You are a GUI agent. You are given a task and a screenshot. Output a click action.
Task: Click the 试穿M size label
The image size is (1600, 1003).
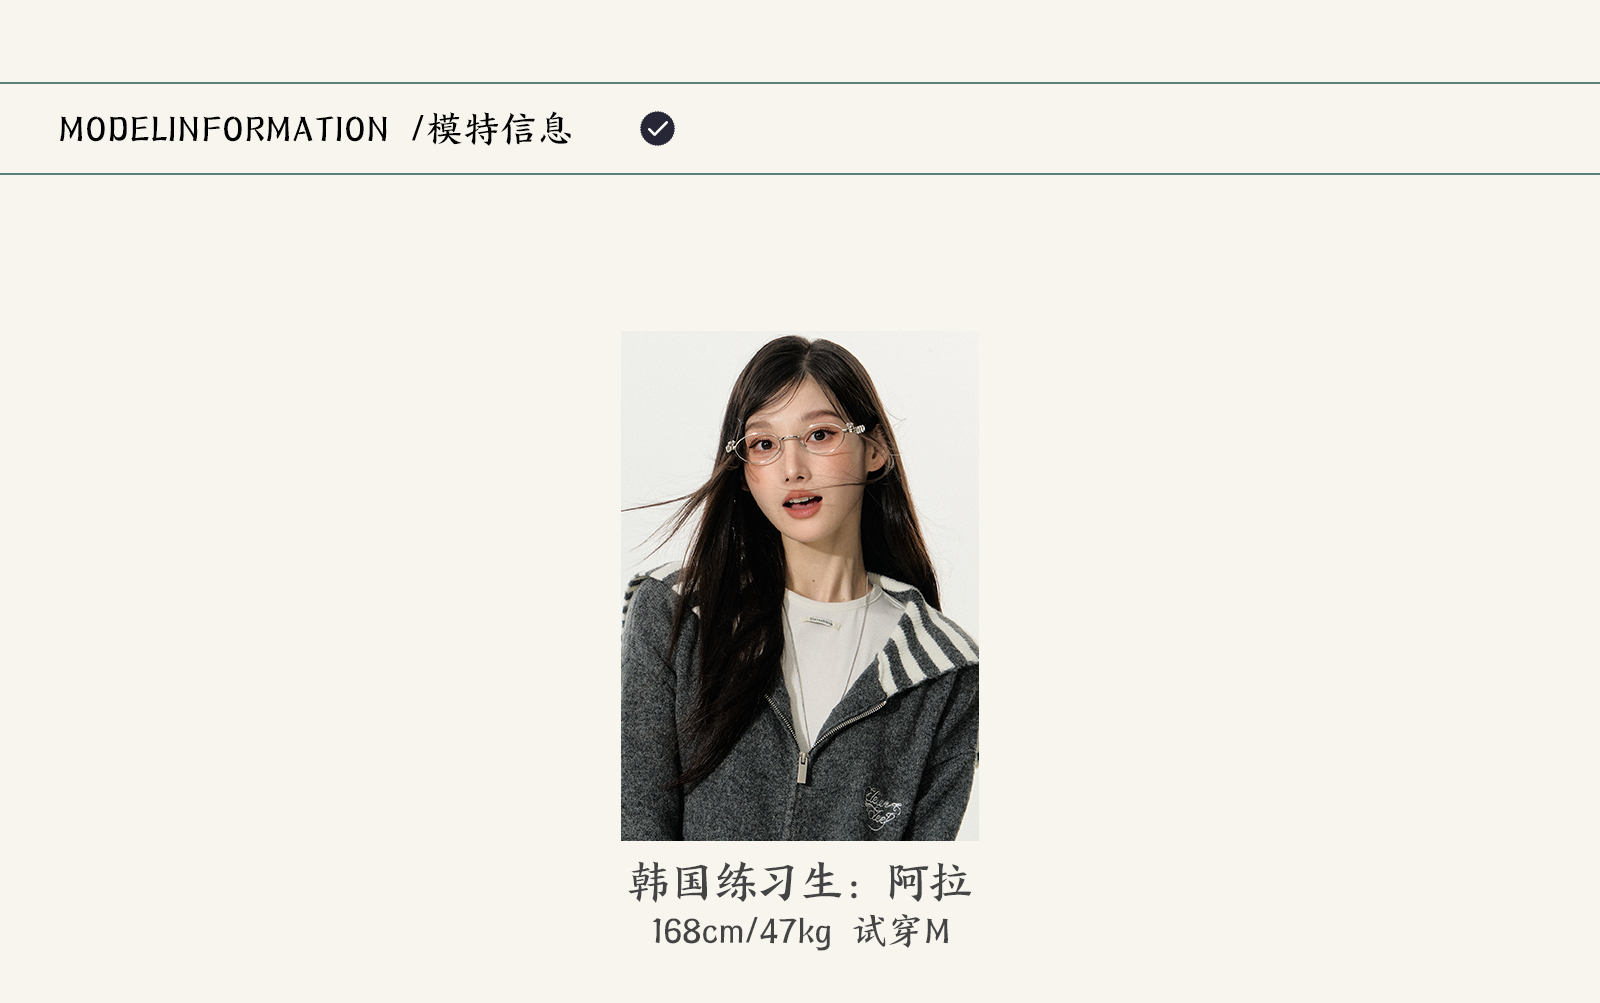(x=901, y=932)
